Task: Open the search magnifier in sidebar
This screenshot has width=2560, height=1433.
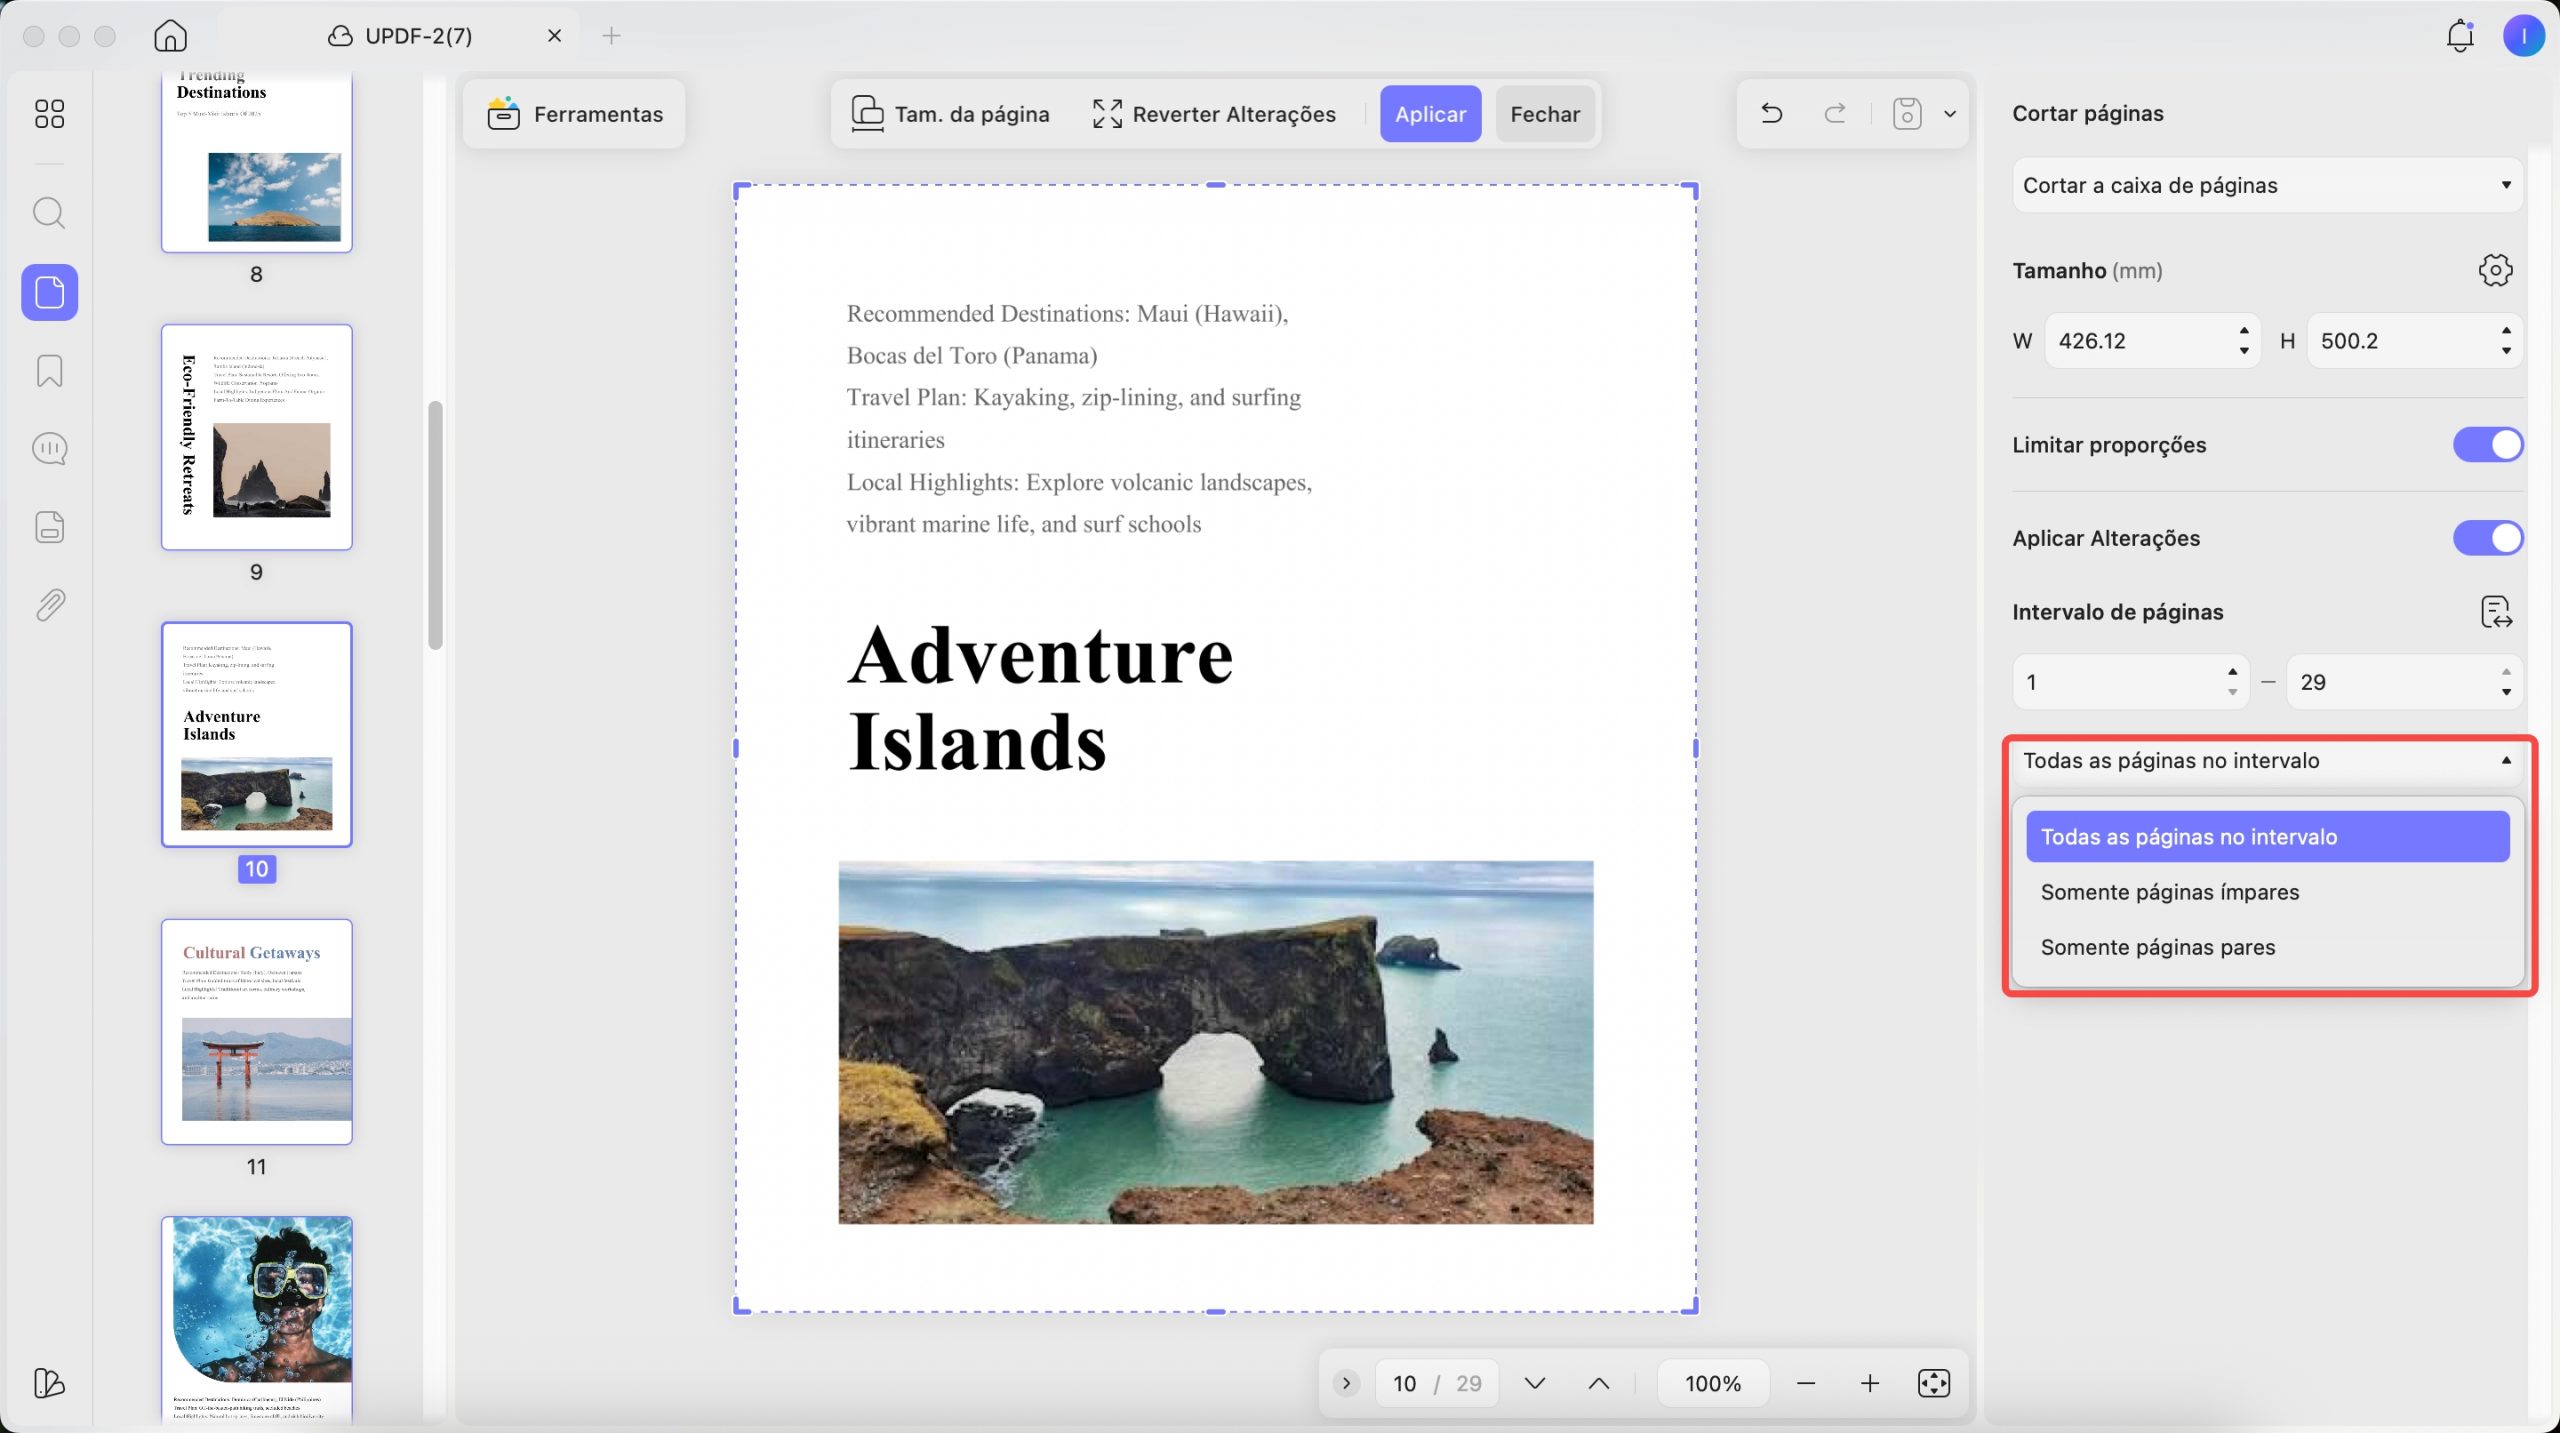Action: (x=49, y=213)
